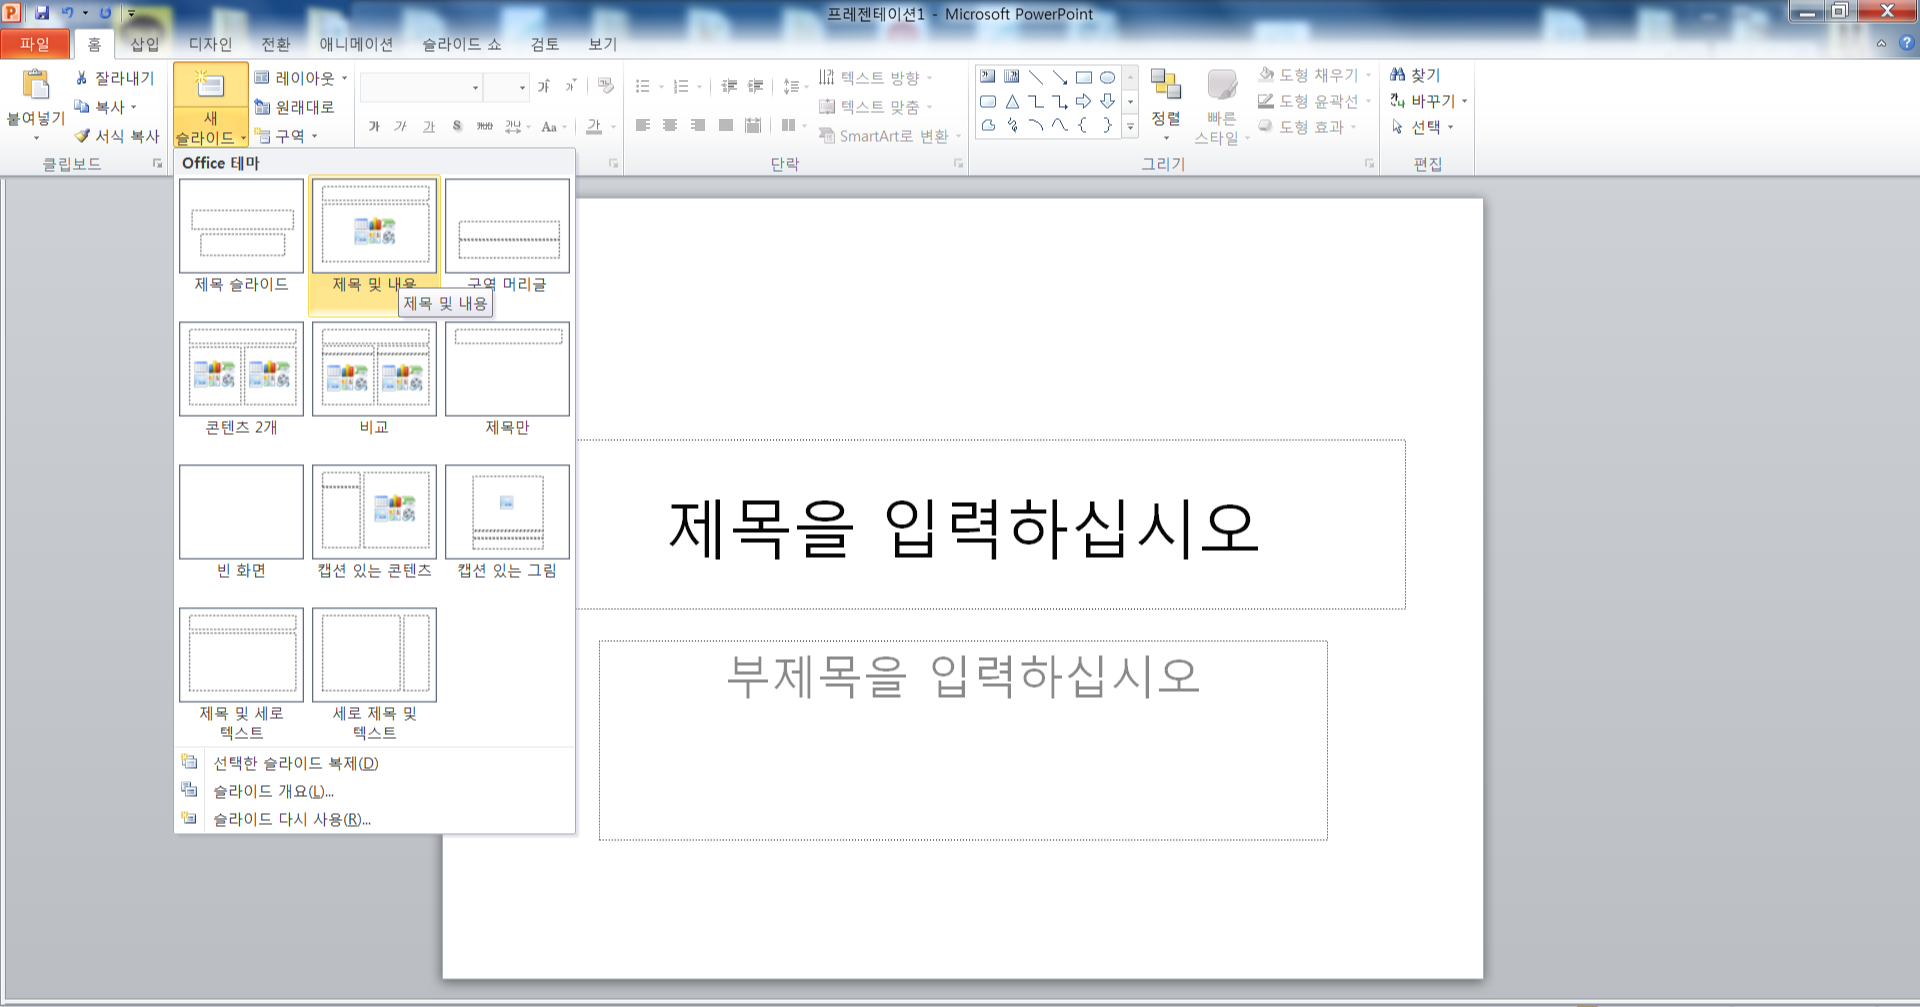This screenshot has width=1920, height=1007.
Task: Click the Increase Font Size icon
Action: click(x=544, y=86)
